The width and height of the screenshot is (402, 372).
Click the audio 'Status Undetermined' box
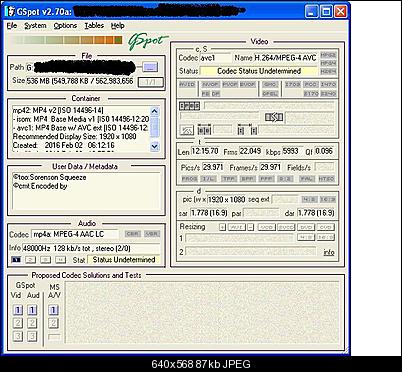124,260
